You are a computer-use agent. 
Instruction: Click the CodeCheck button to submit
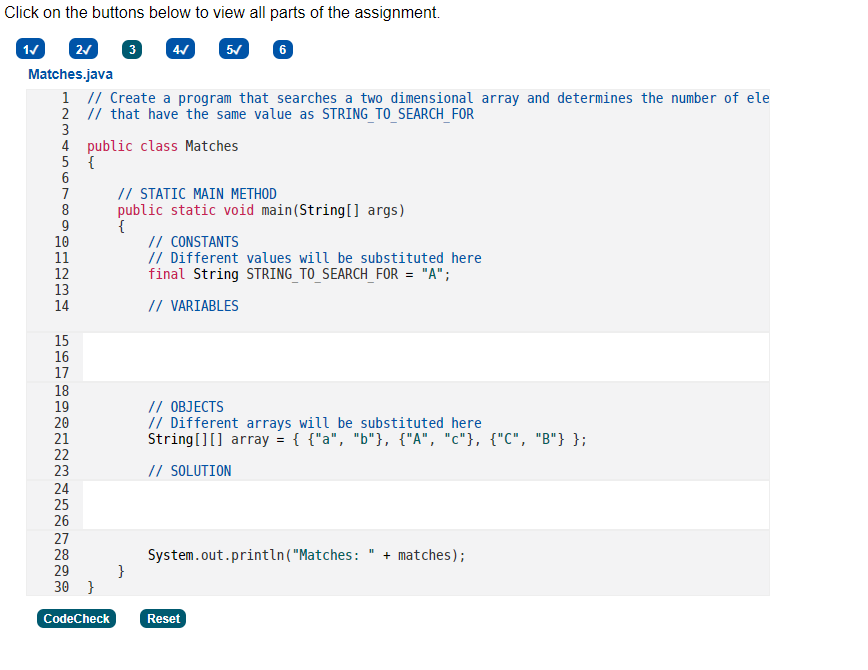(76, 618)
